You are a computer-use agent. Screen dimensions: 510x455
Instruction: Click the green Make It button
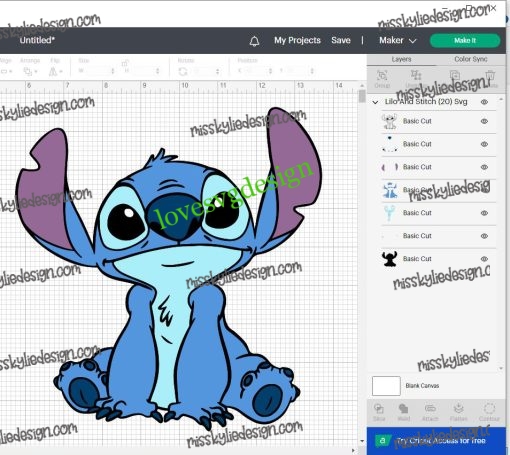pyautogui.click(x=465, y=40)
